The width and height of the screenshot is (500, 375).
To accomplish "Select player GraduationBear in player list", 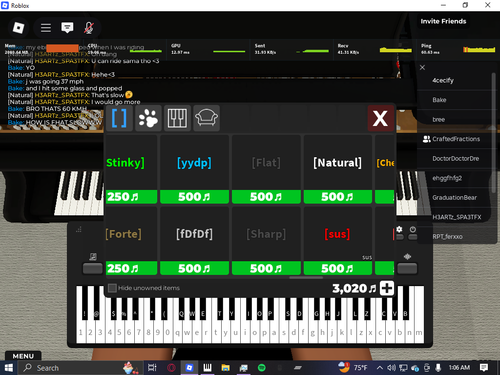I will tap(455, 197).
